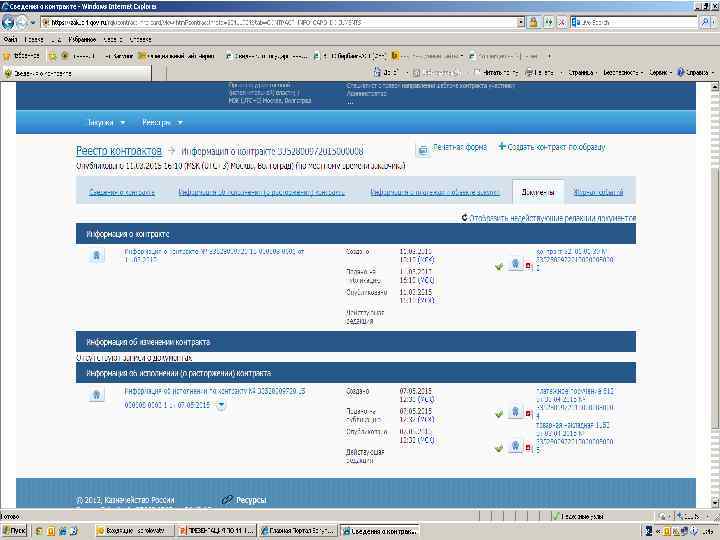Click the document icon in 'Информация о контракте' row
The height and width of the screenshot is (540, 720).
pyautogui.click(x=96, y=255)
